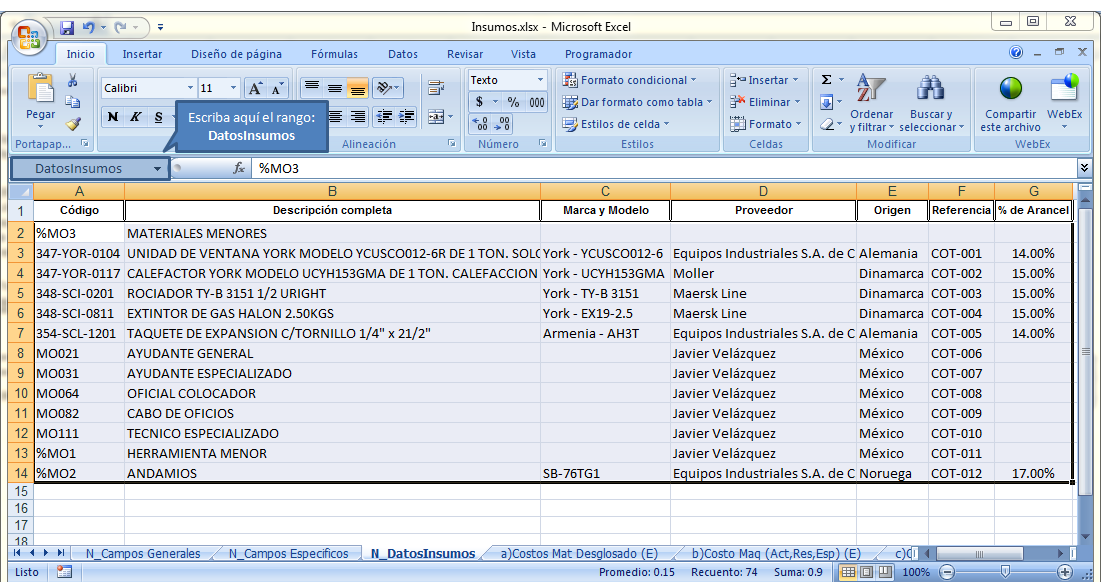Undo last action in quick access toolbar

(88, 27)
